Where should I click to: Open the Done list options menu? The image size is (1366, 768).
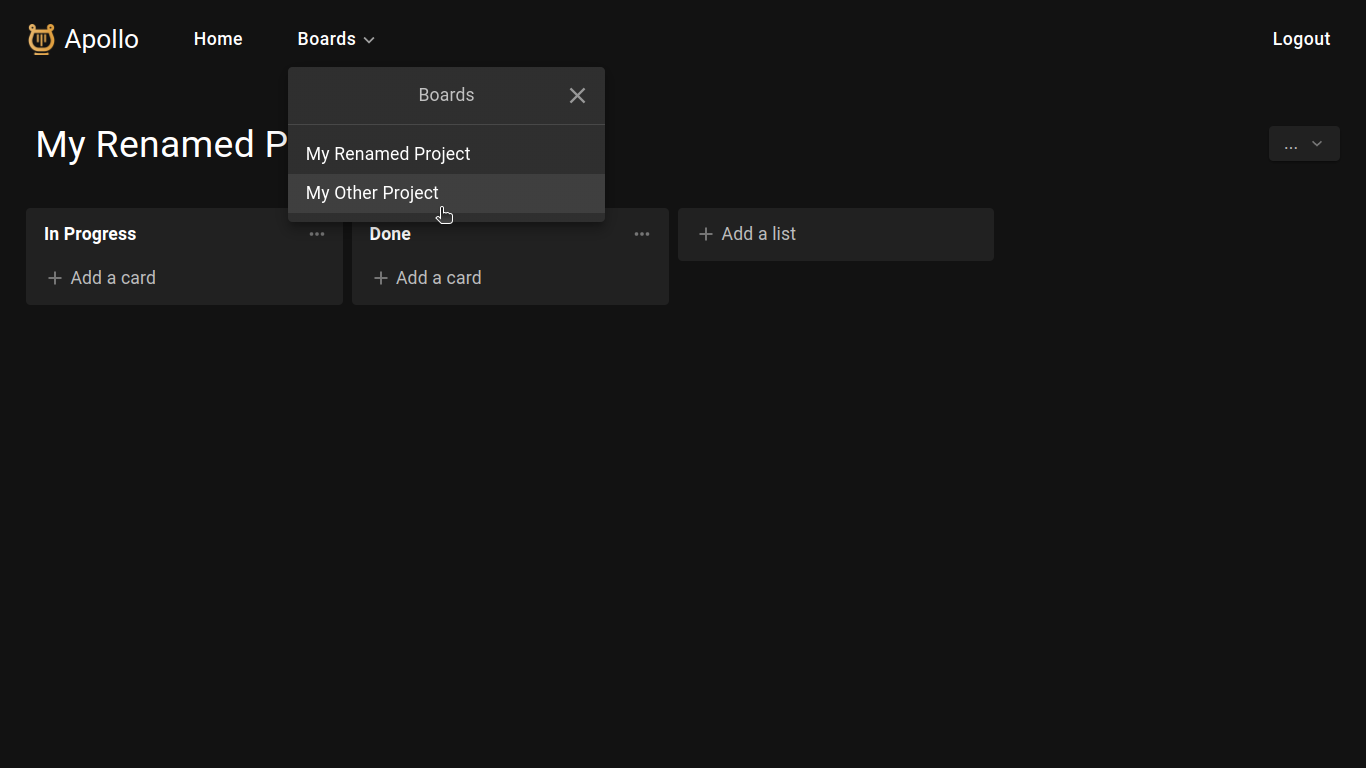[x=642, y=234]
